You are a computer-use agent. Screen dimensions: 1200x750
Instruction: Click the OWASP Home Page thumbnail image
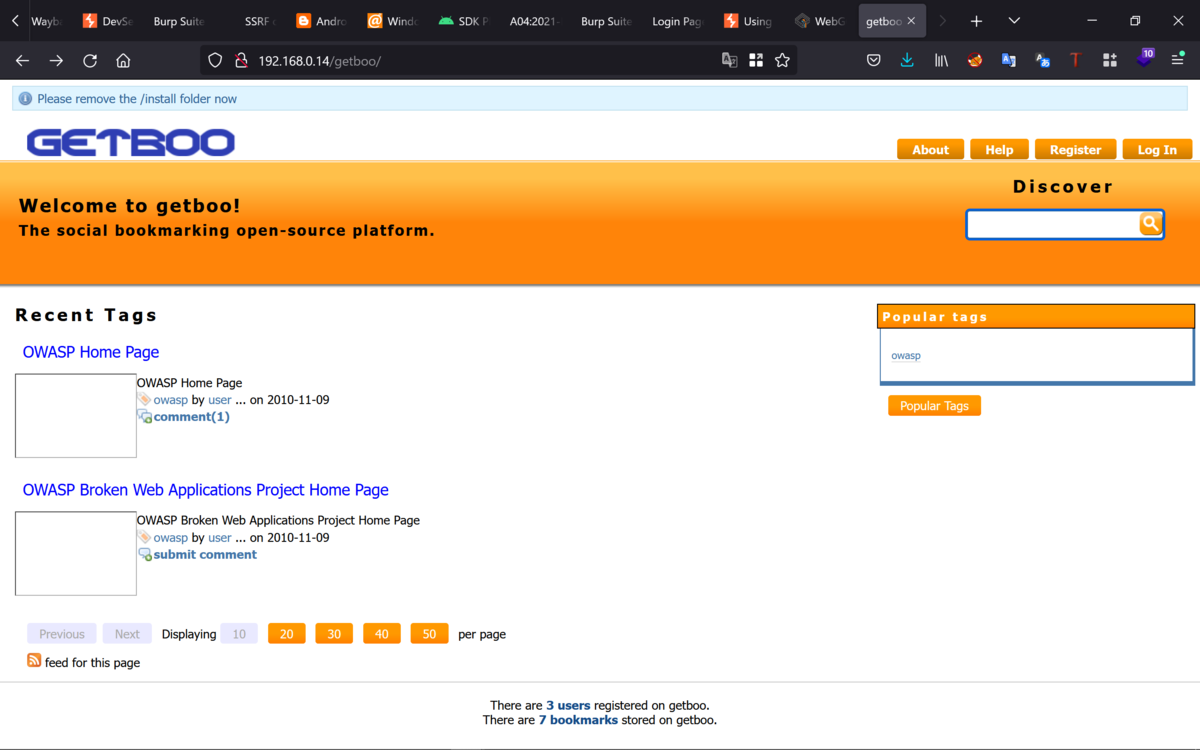click(76, 416)
